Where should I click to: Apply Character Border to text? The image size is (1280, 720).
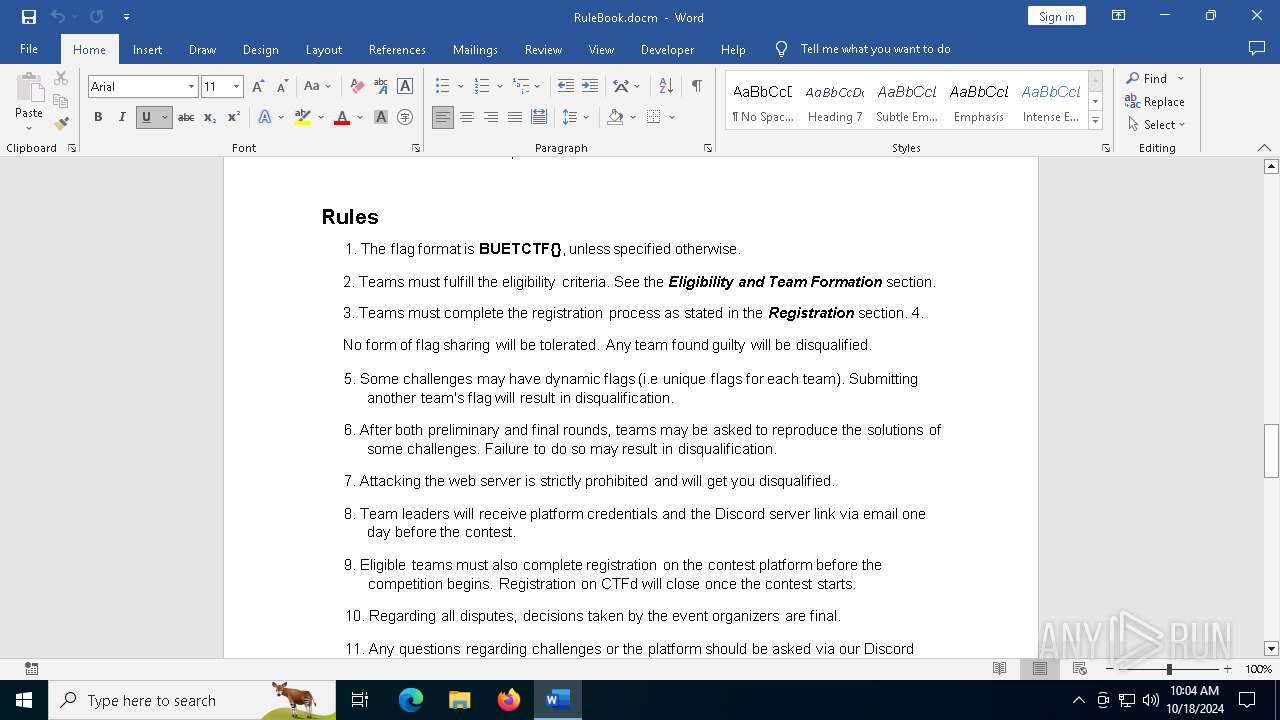point(405,87)
